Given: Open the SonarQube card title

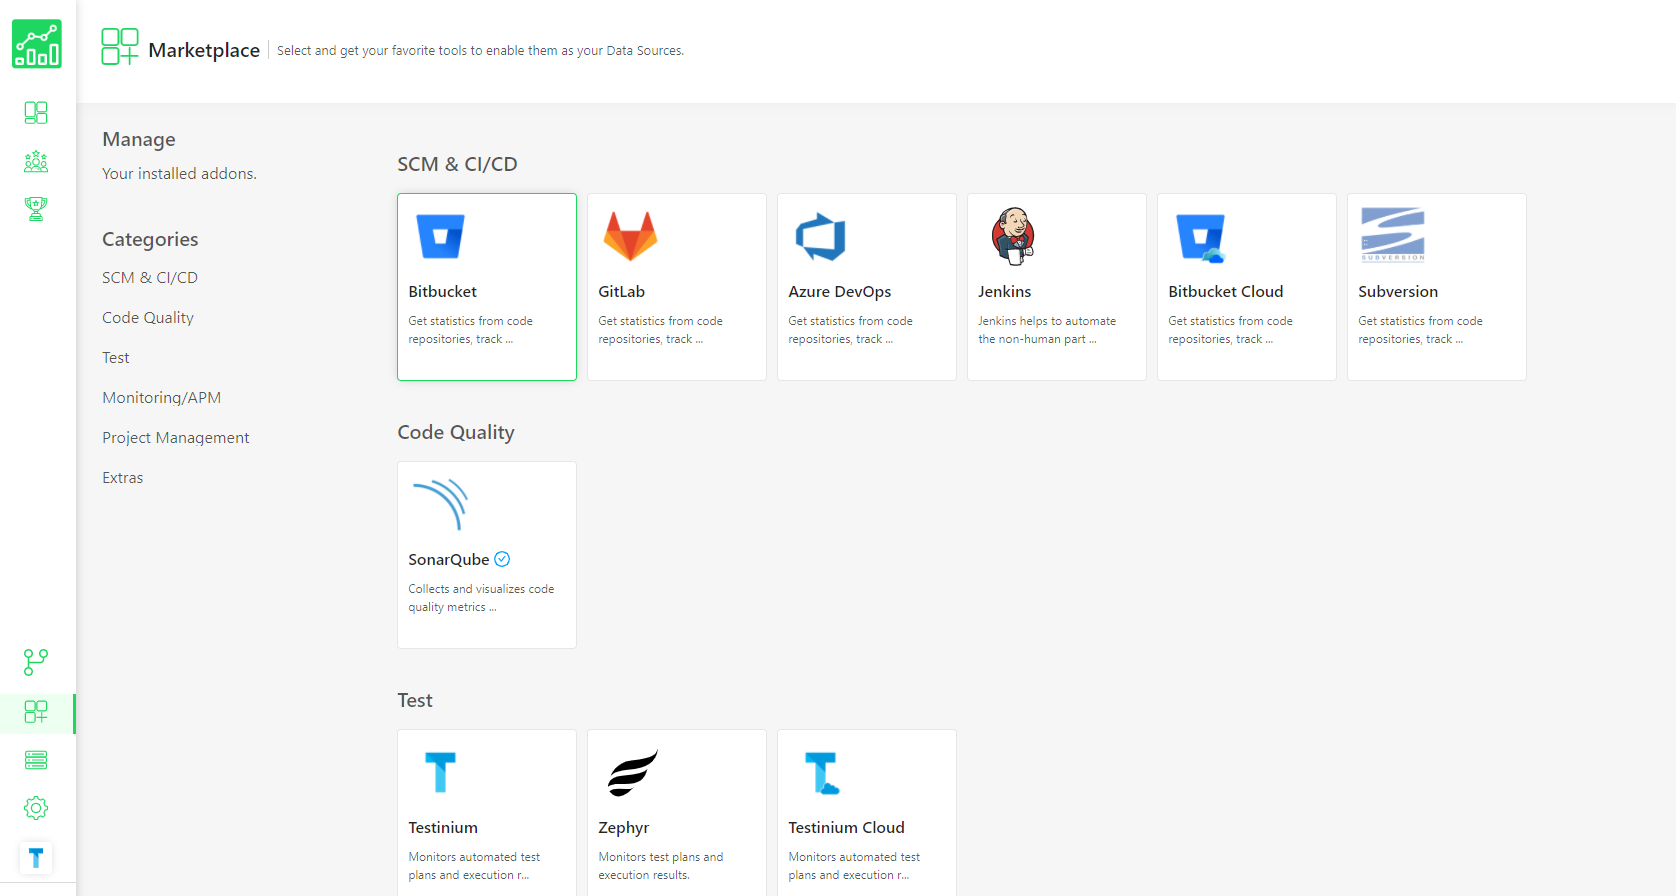Looking at the screenshot, I should 449,560.
